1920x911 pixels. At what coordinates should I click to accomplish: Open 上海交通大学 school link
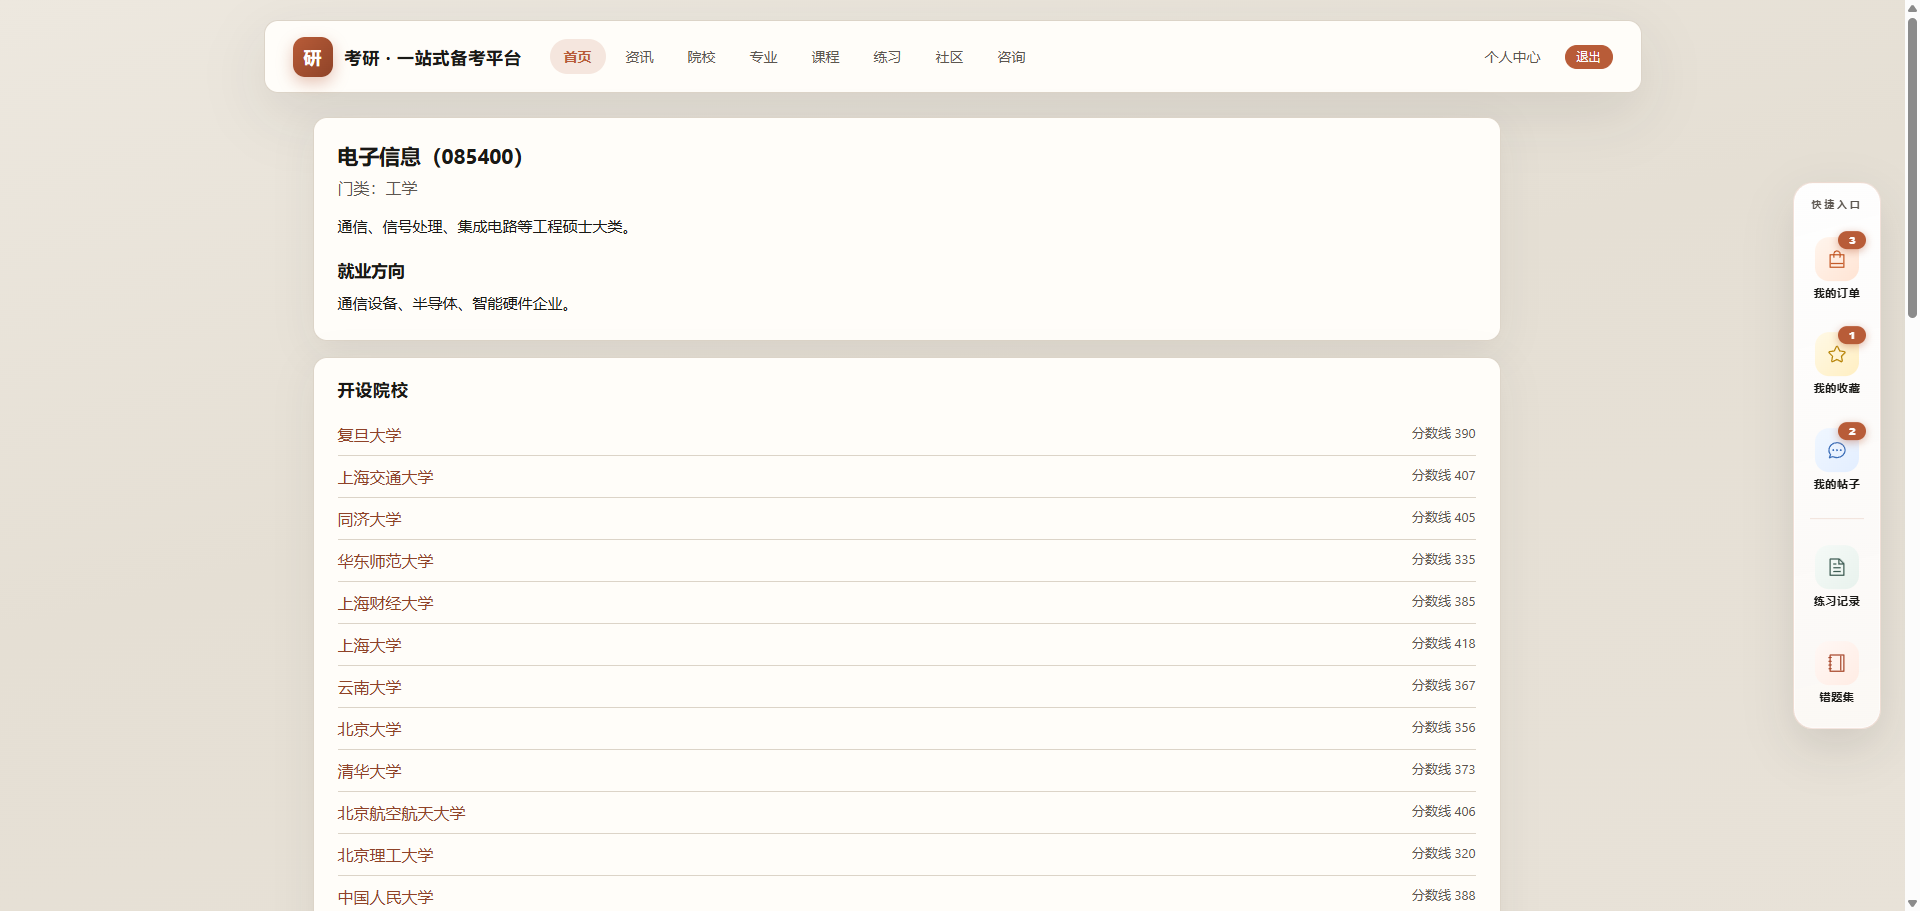click(x=385, y=477)
